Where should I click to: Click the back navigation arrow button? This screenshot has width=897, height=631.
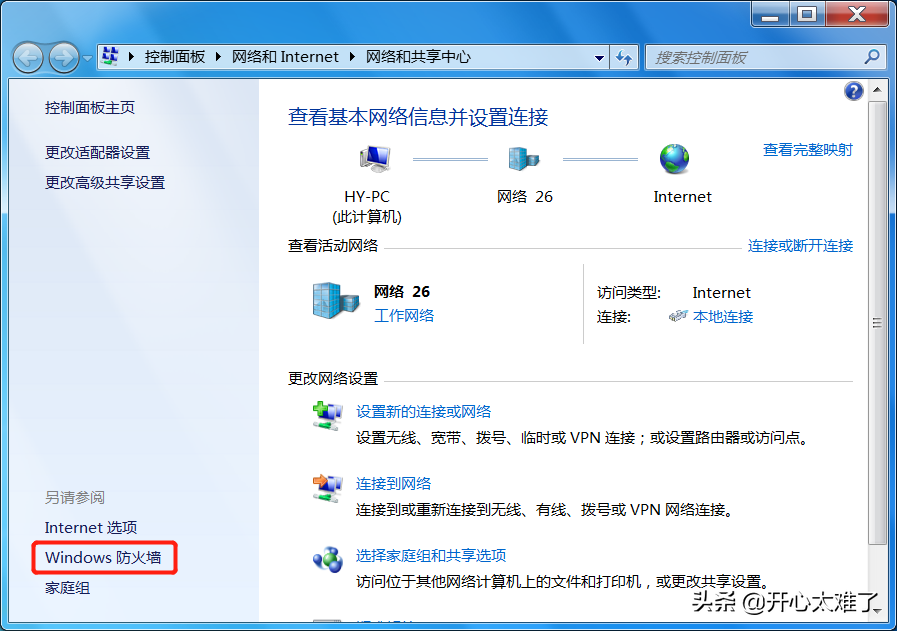click(x=28, y=57)
